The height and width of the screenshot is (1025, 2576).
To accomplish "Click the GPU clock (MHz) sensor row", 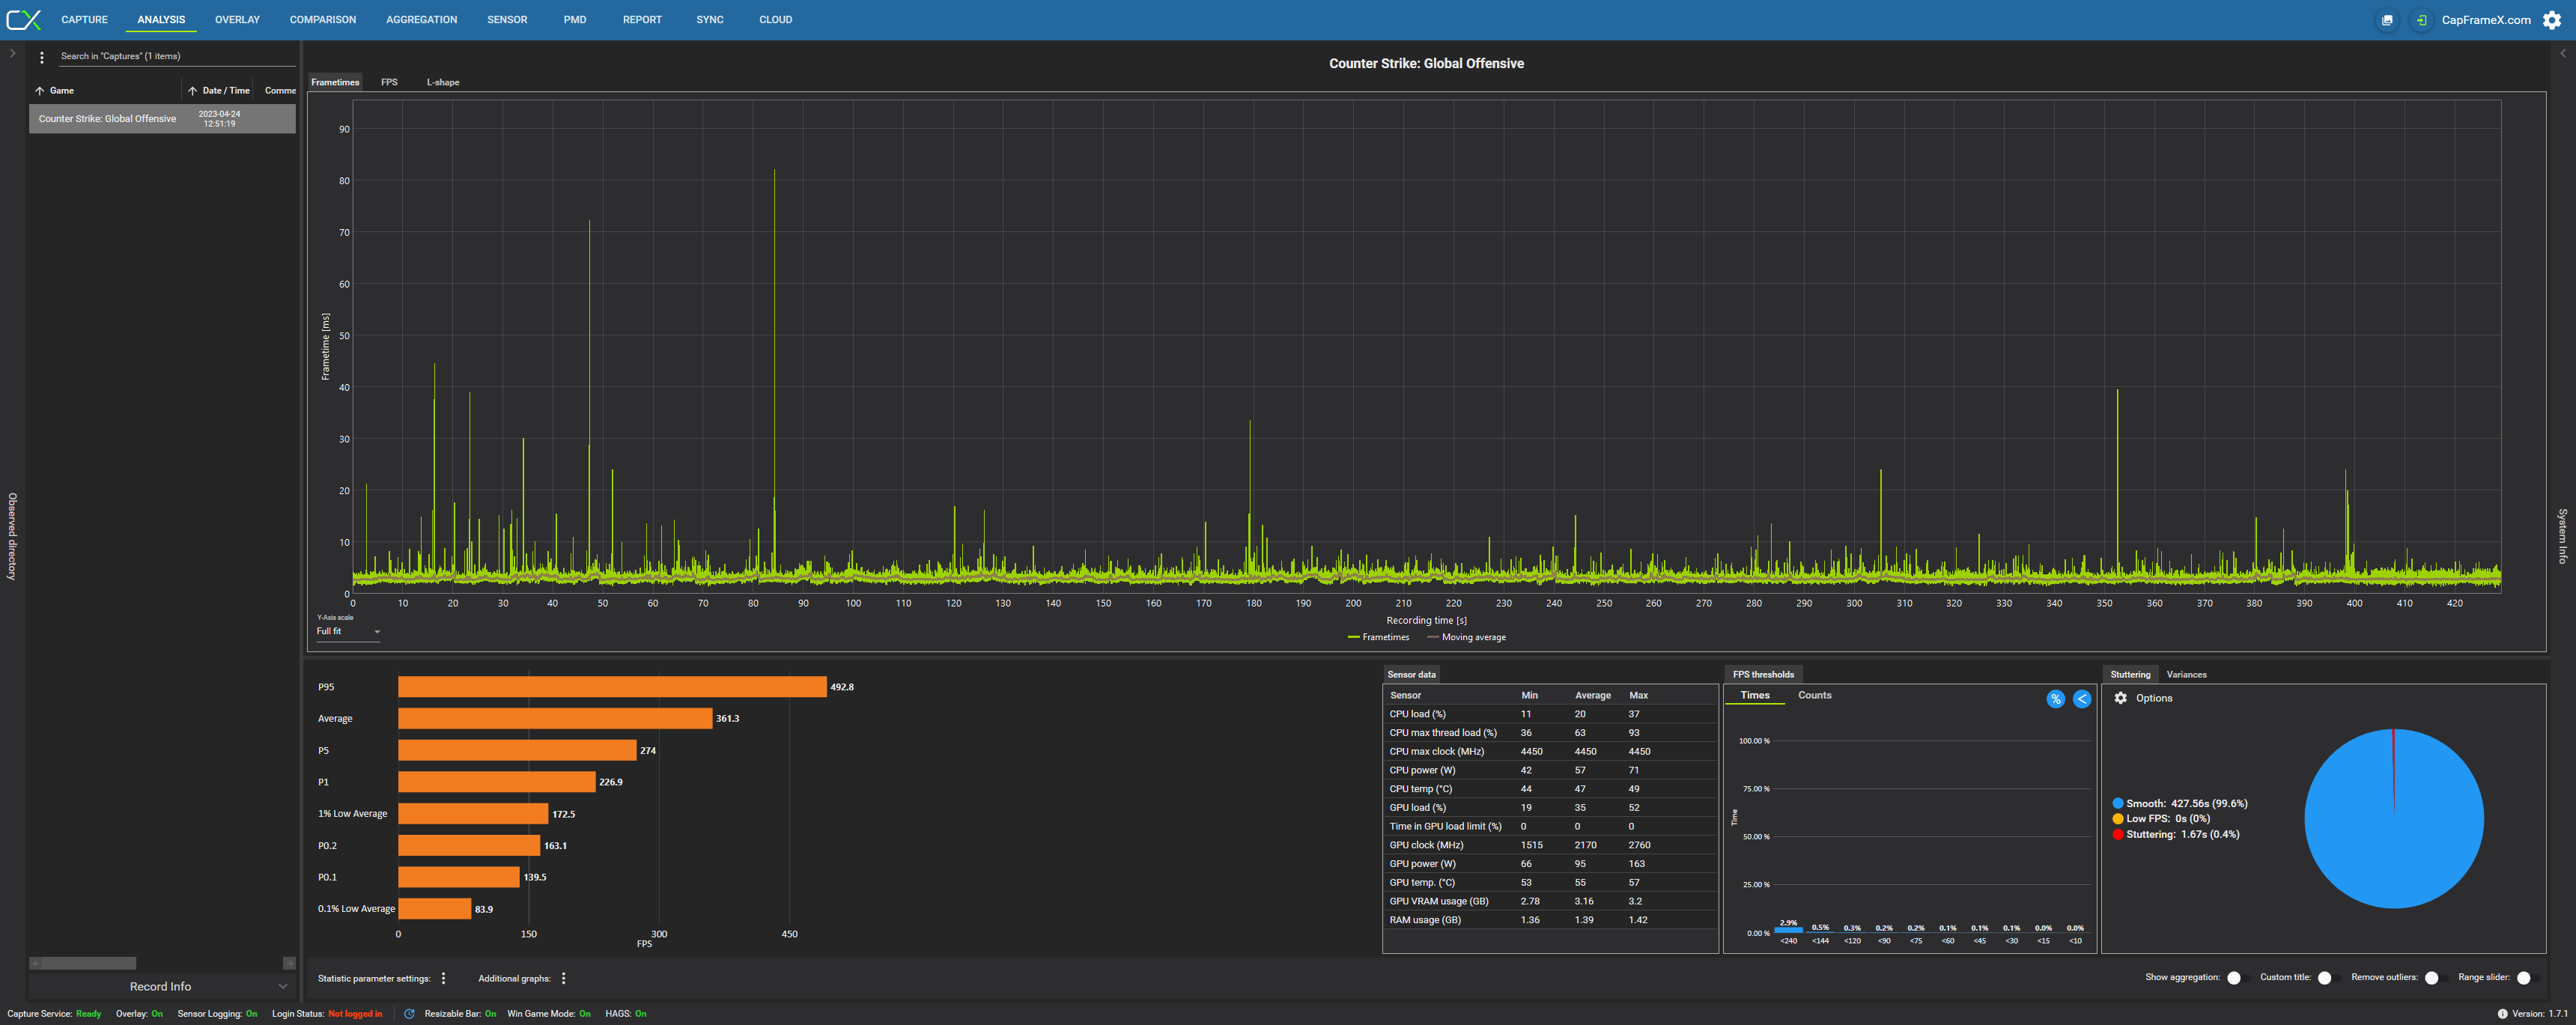I will point(1550,846).
